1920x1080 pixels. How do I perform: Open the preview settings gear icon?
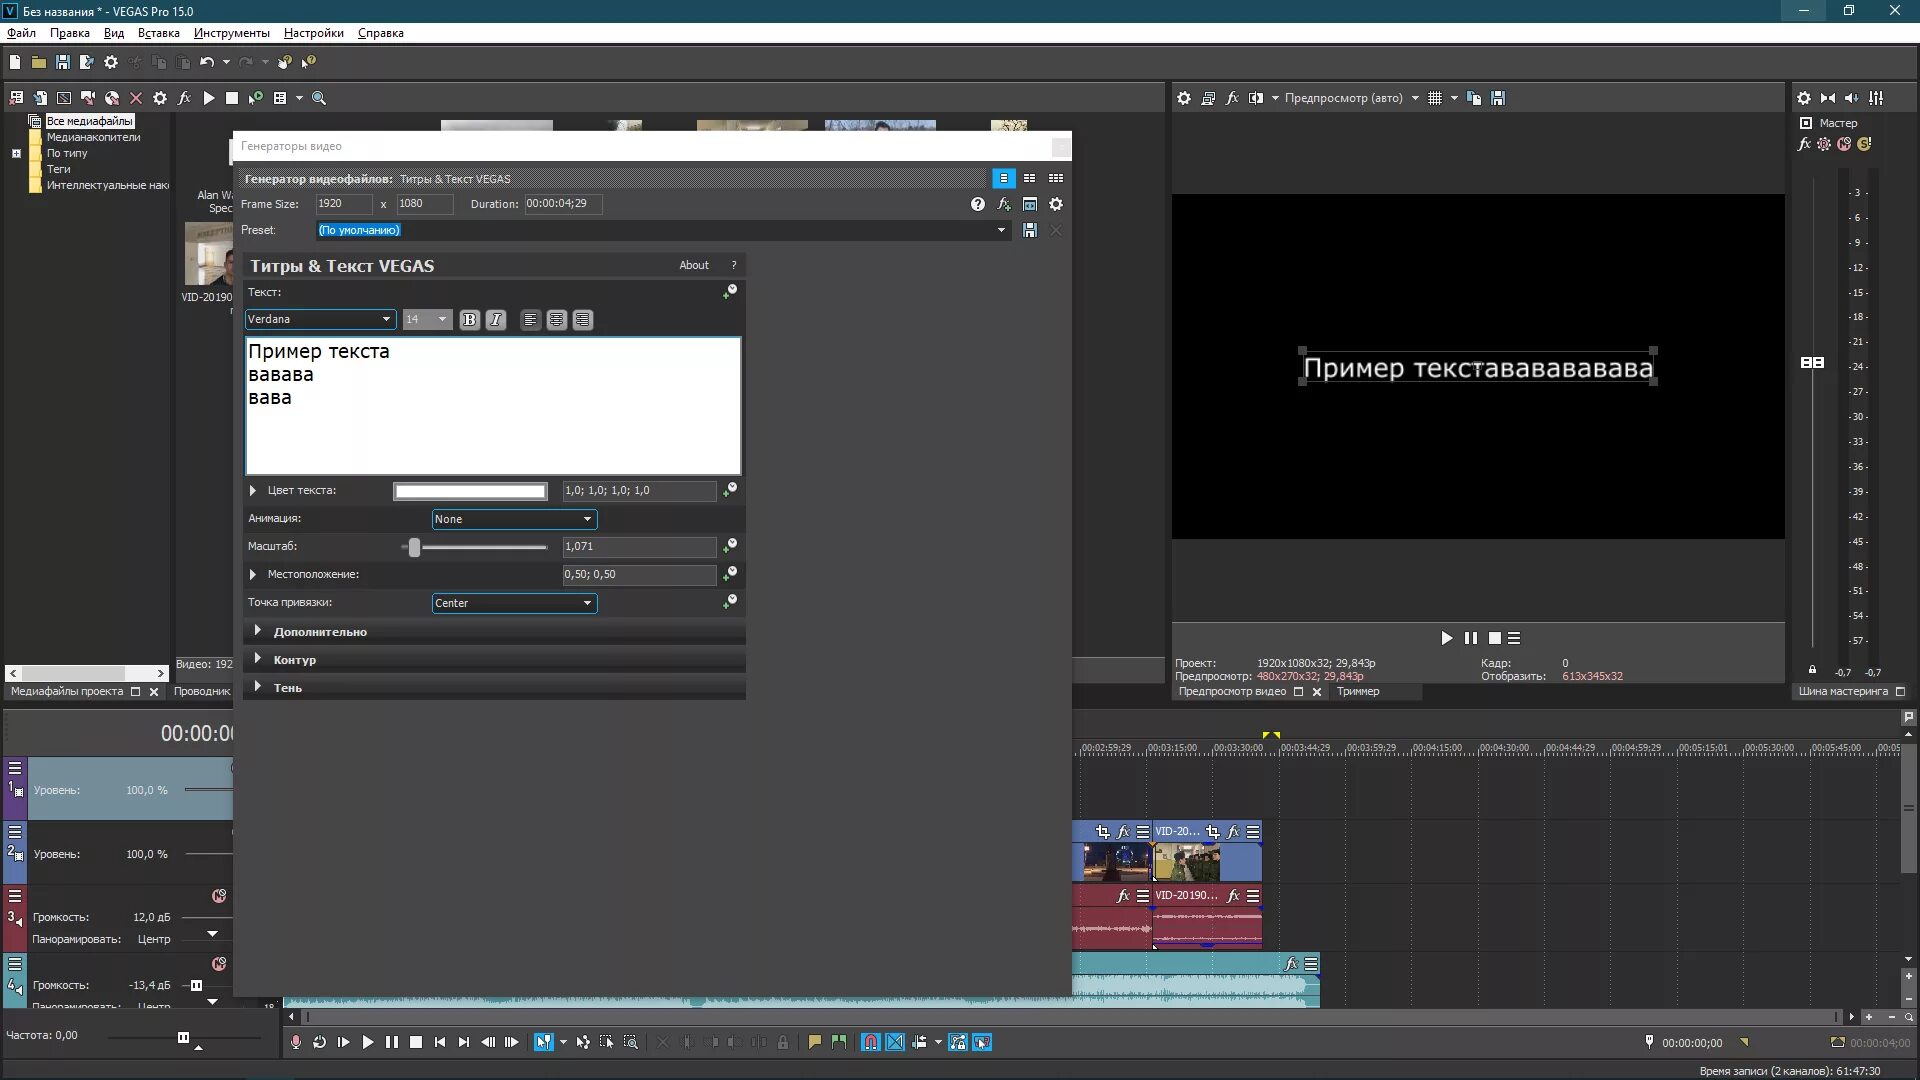(x=1184, y=98)
